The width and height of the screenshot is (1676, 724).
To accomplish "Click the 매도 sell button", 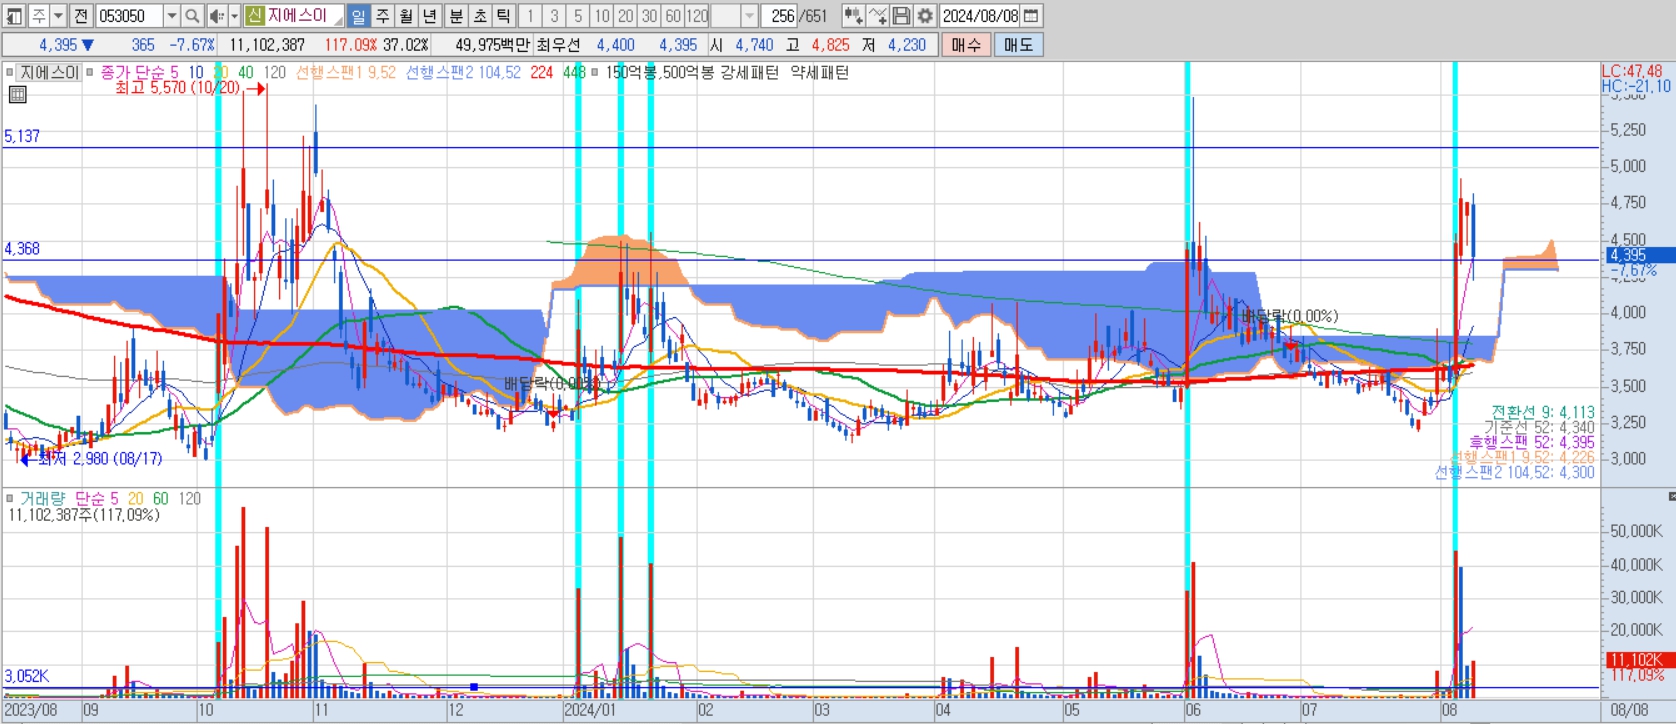I will coord(1018,45).
